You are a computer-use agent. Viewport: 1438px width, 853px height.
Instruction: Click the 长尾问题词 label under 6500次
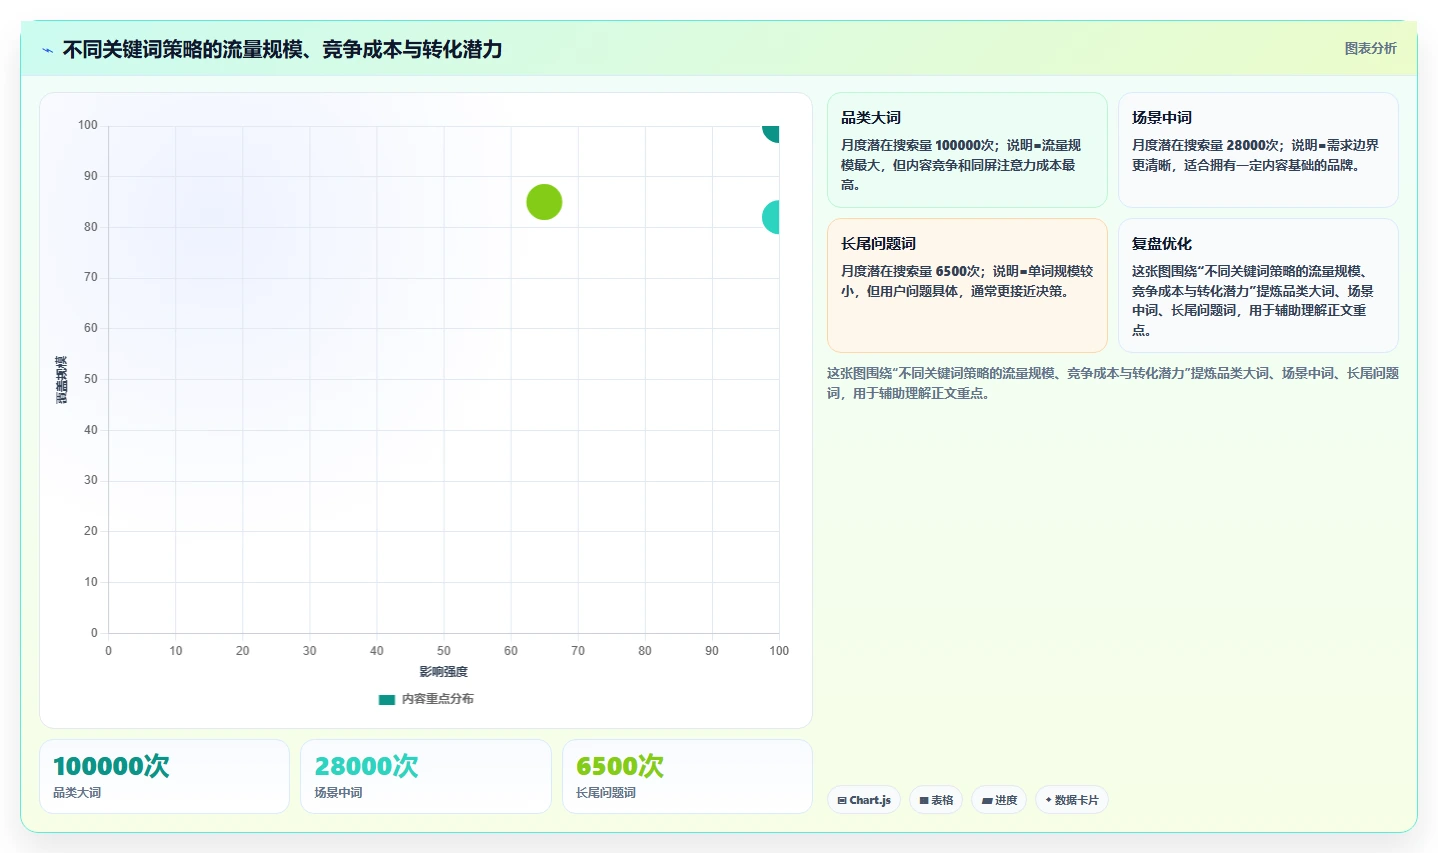(x=606, y=793)
